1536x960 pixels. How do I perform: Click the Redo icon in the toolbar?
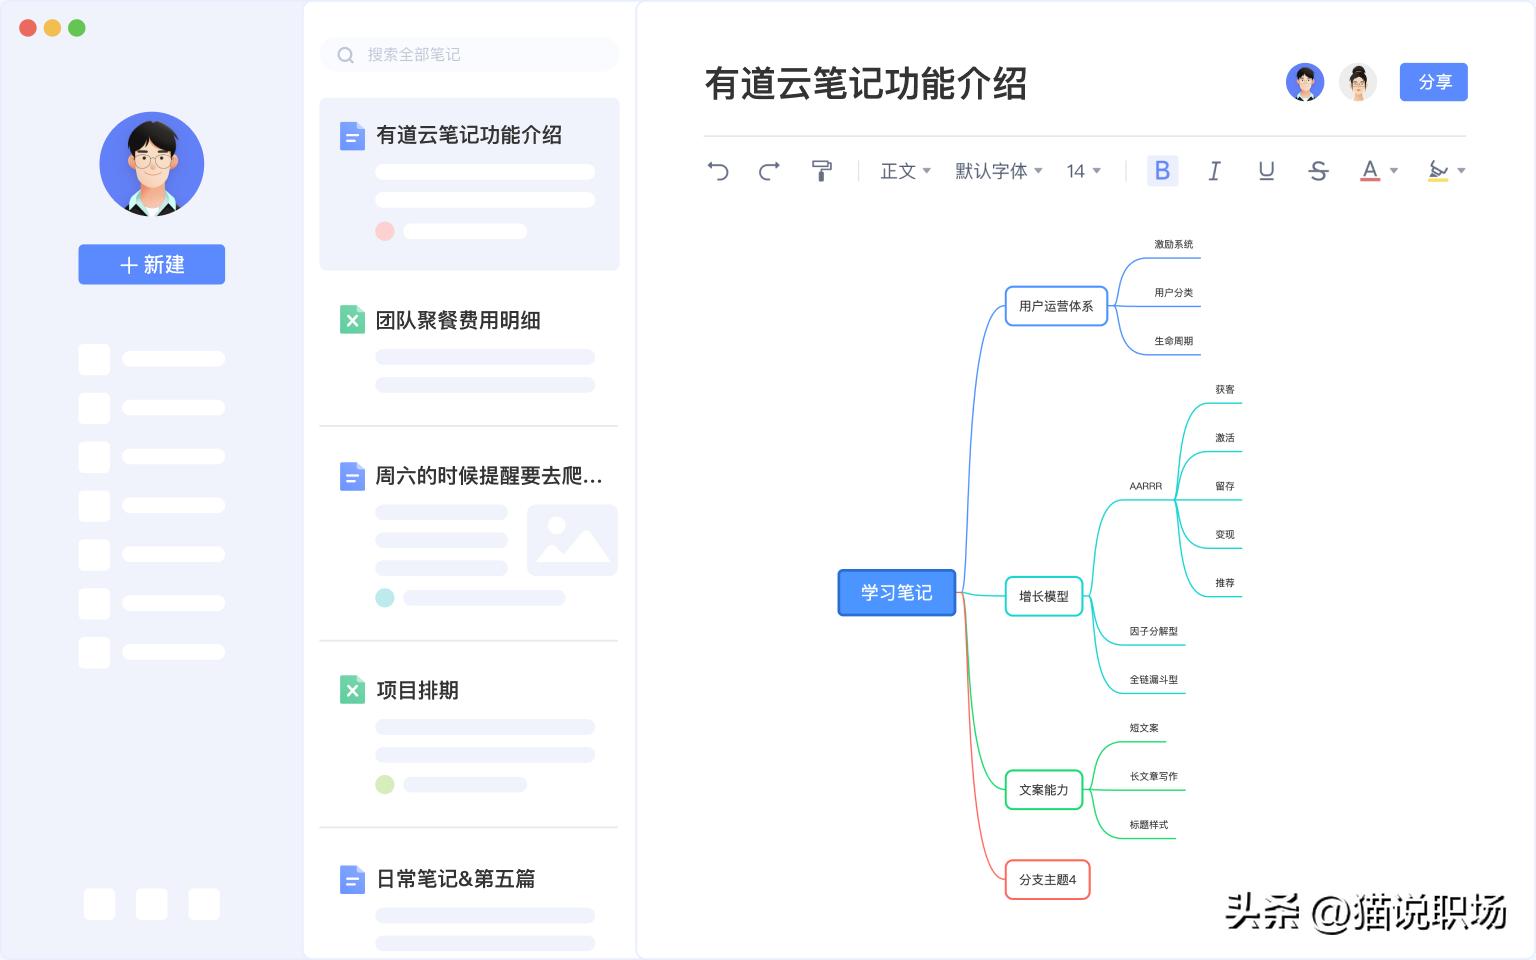click(x=768, y=171)
